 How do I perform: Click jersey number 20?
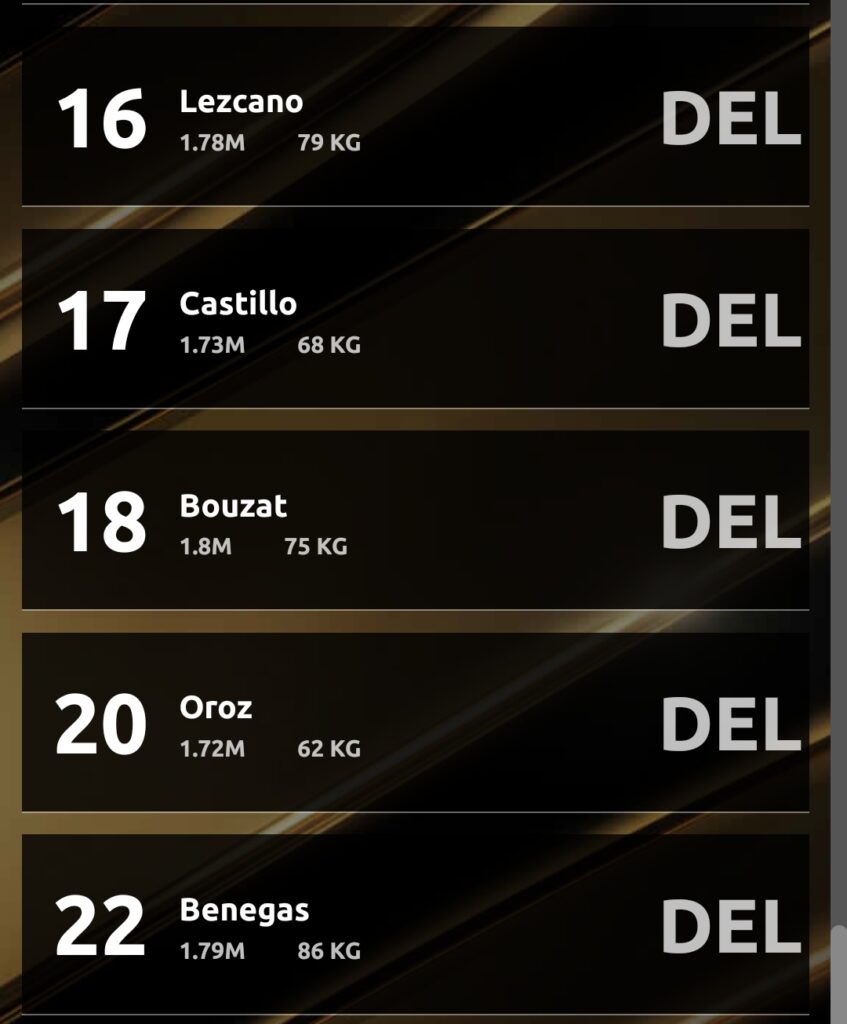tap(101, 725)
